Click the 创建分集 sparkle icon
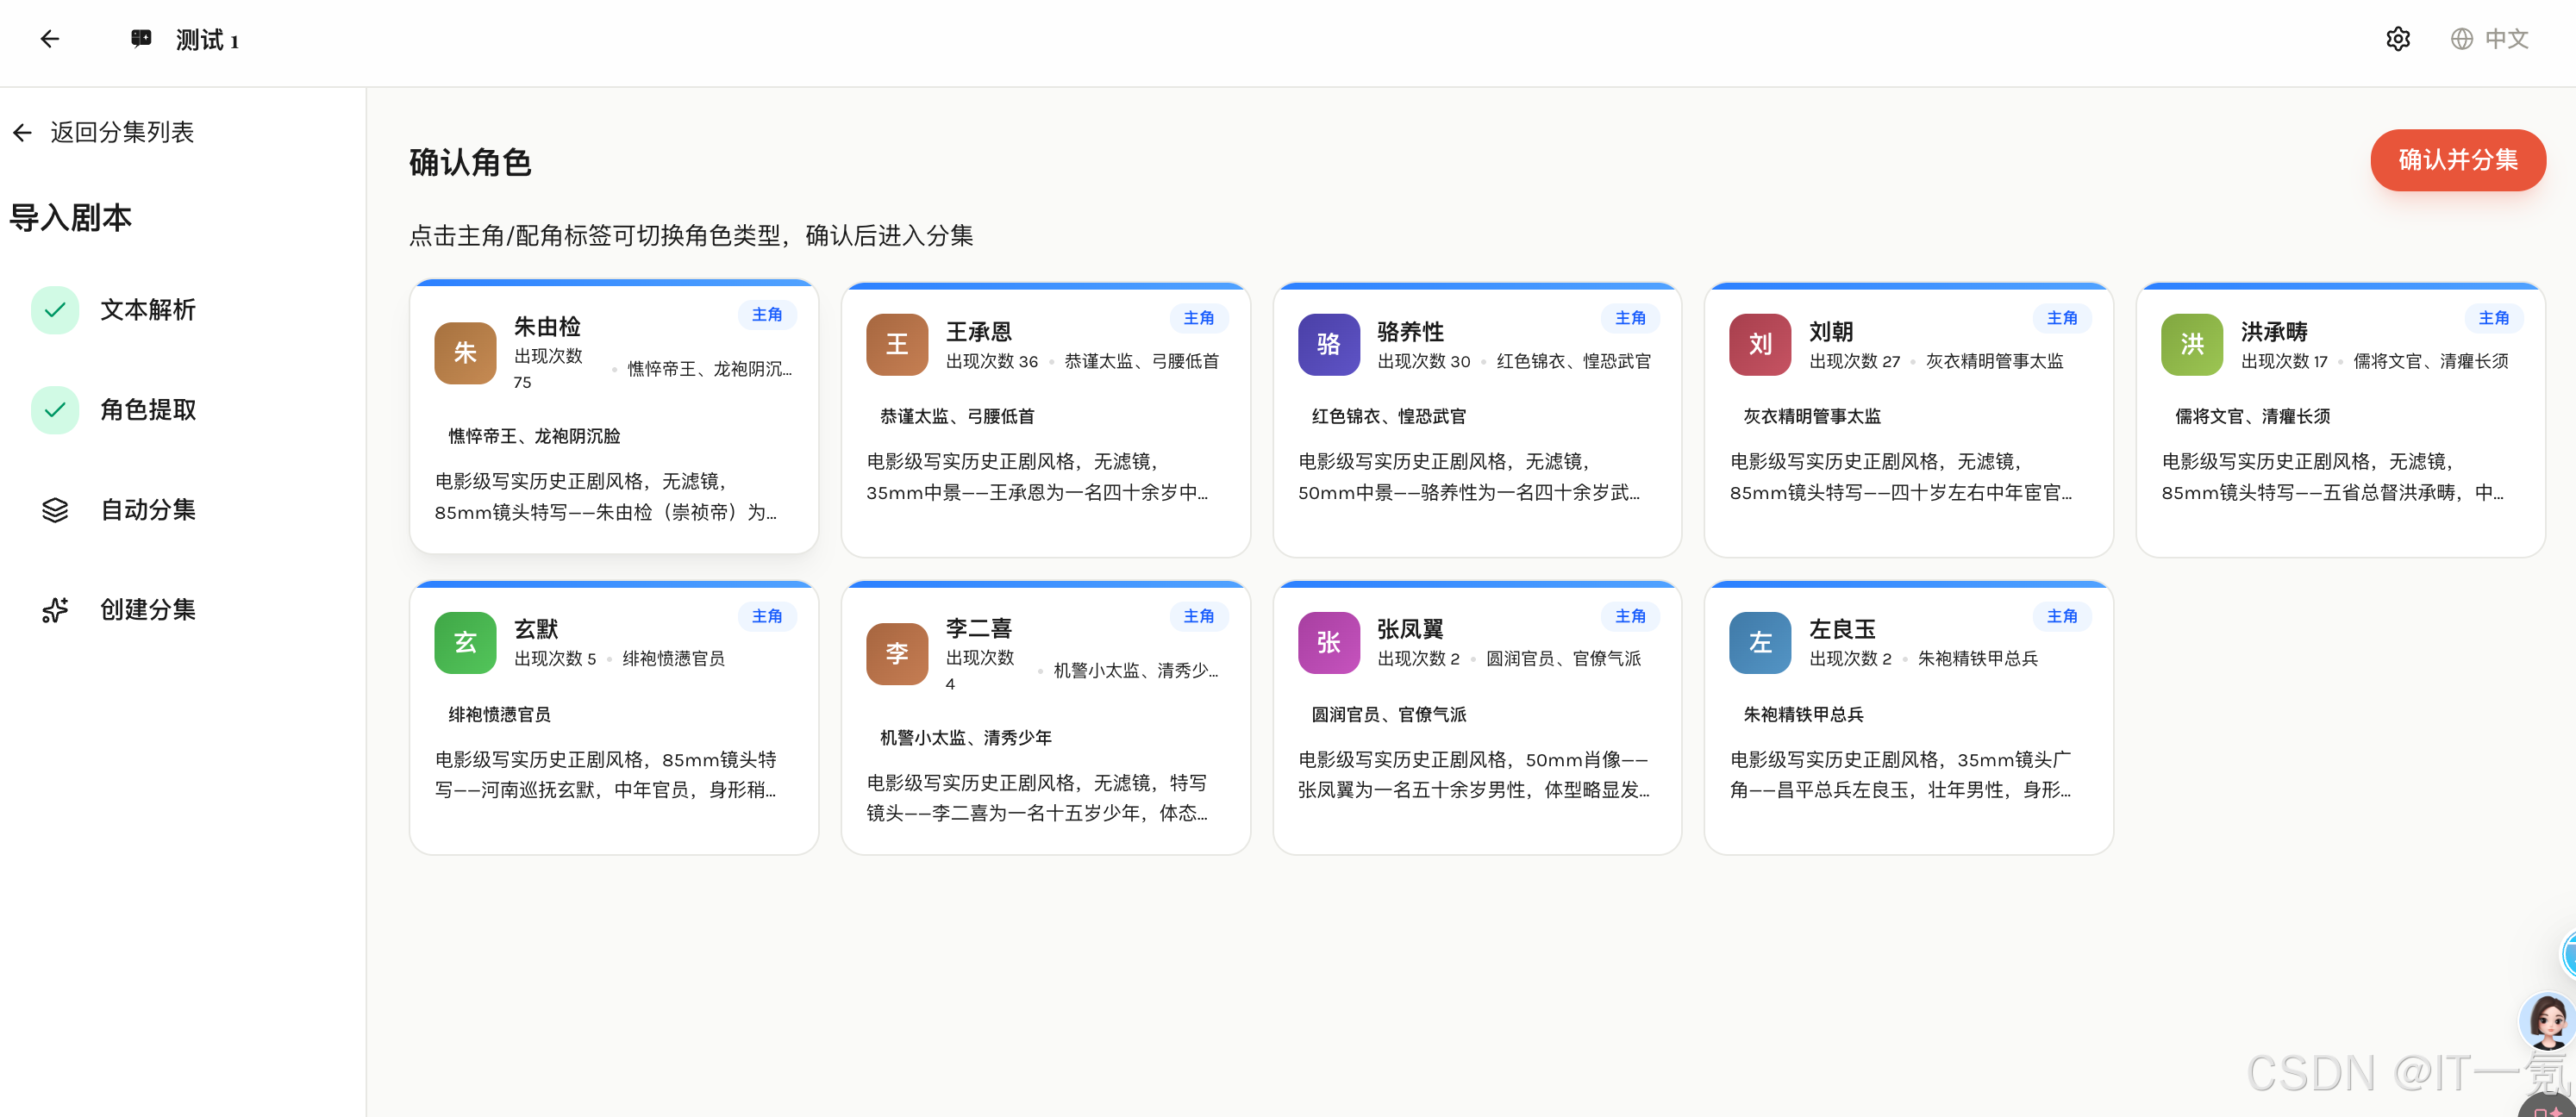This screenshot has height=1117, width=2576. [55, 610]
